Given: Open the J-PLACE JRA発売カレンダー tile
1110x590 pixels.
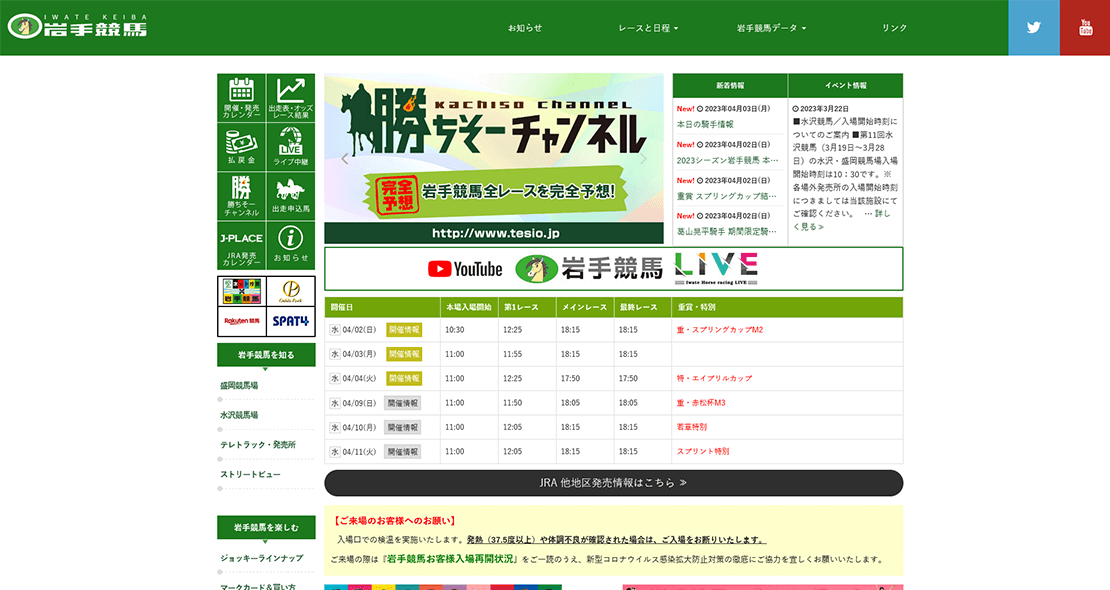Looking at the screenshot, I should pos(241,246).
